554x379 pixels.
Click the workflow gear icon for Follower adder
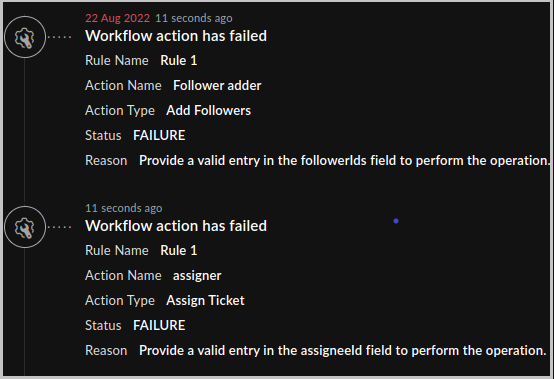[25, 37]
